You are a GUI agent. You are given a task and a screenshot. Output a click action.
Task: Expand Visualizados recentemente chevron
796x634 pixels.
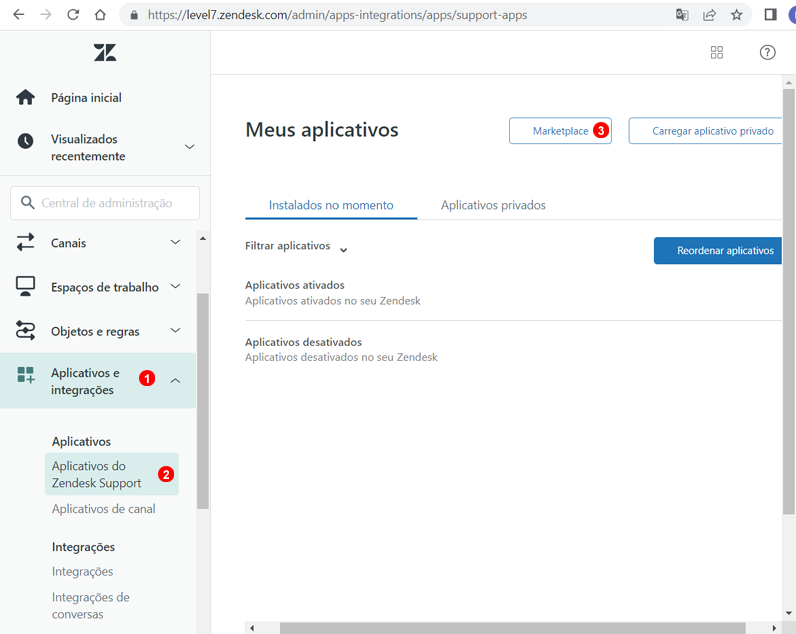(189, 147)
